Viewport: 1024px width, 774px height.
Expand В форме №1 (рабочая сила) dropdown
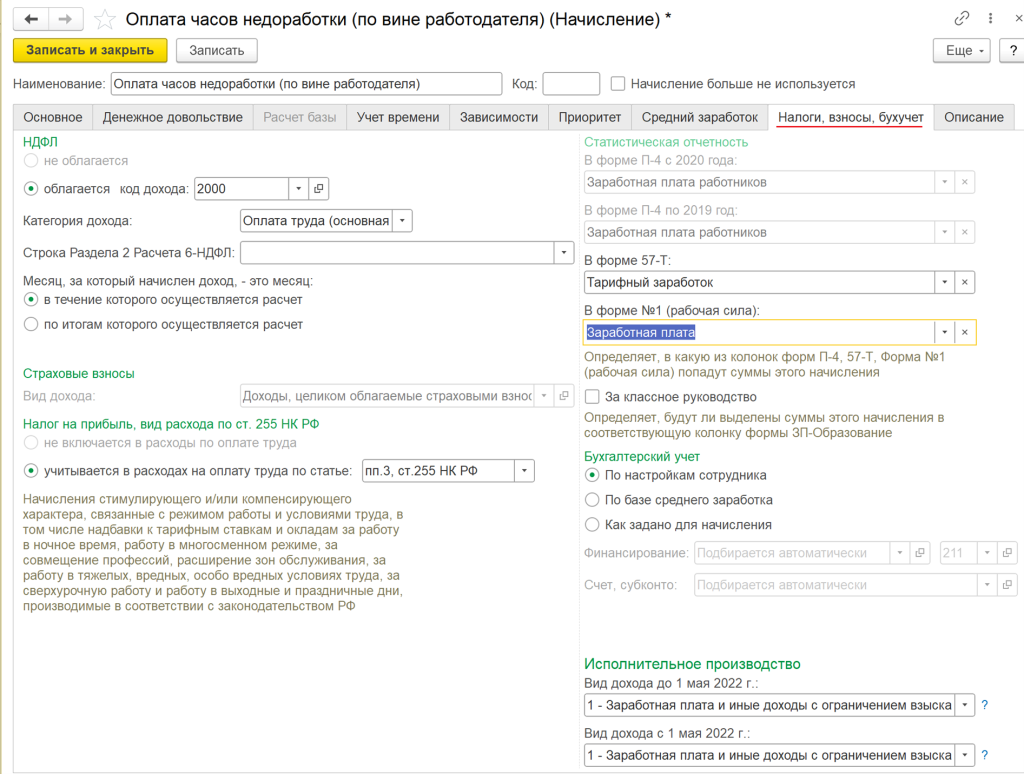coord(944,332)
